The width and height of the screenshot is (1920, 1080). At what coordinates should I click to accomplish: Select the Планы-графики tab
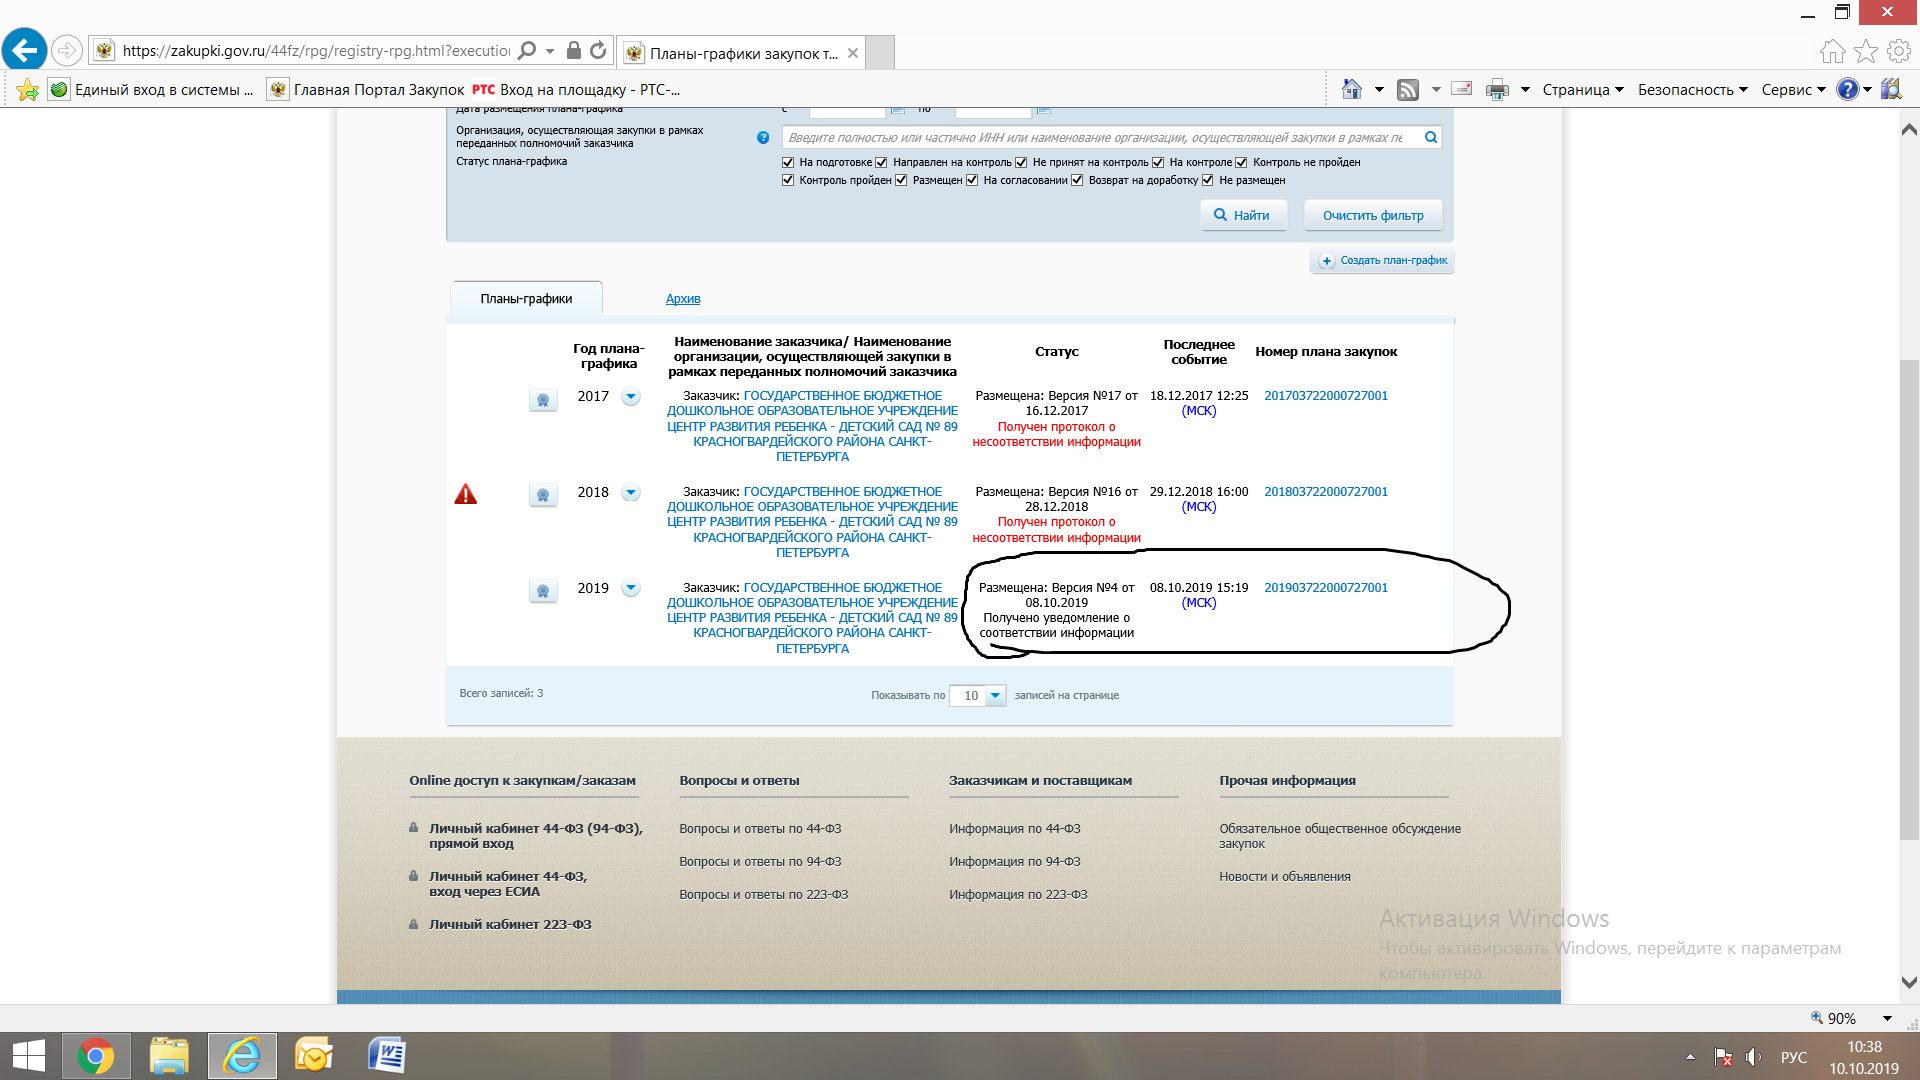click(x=526, y=299)
